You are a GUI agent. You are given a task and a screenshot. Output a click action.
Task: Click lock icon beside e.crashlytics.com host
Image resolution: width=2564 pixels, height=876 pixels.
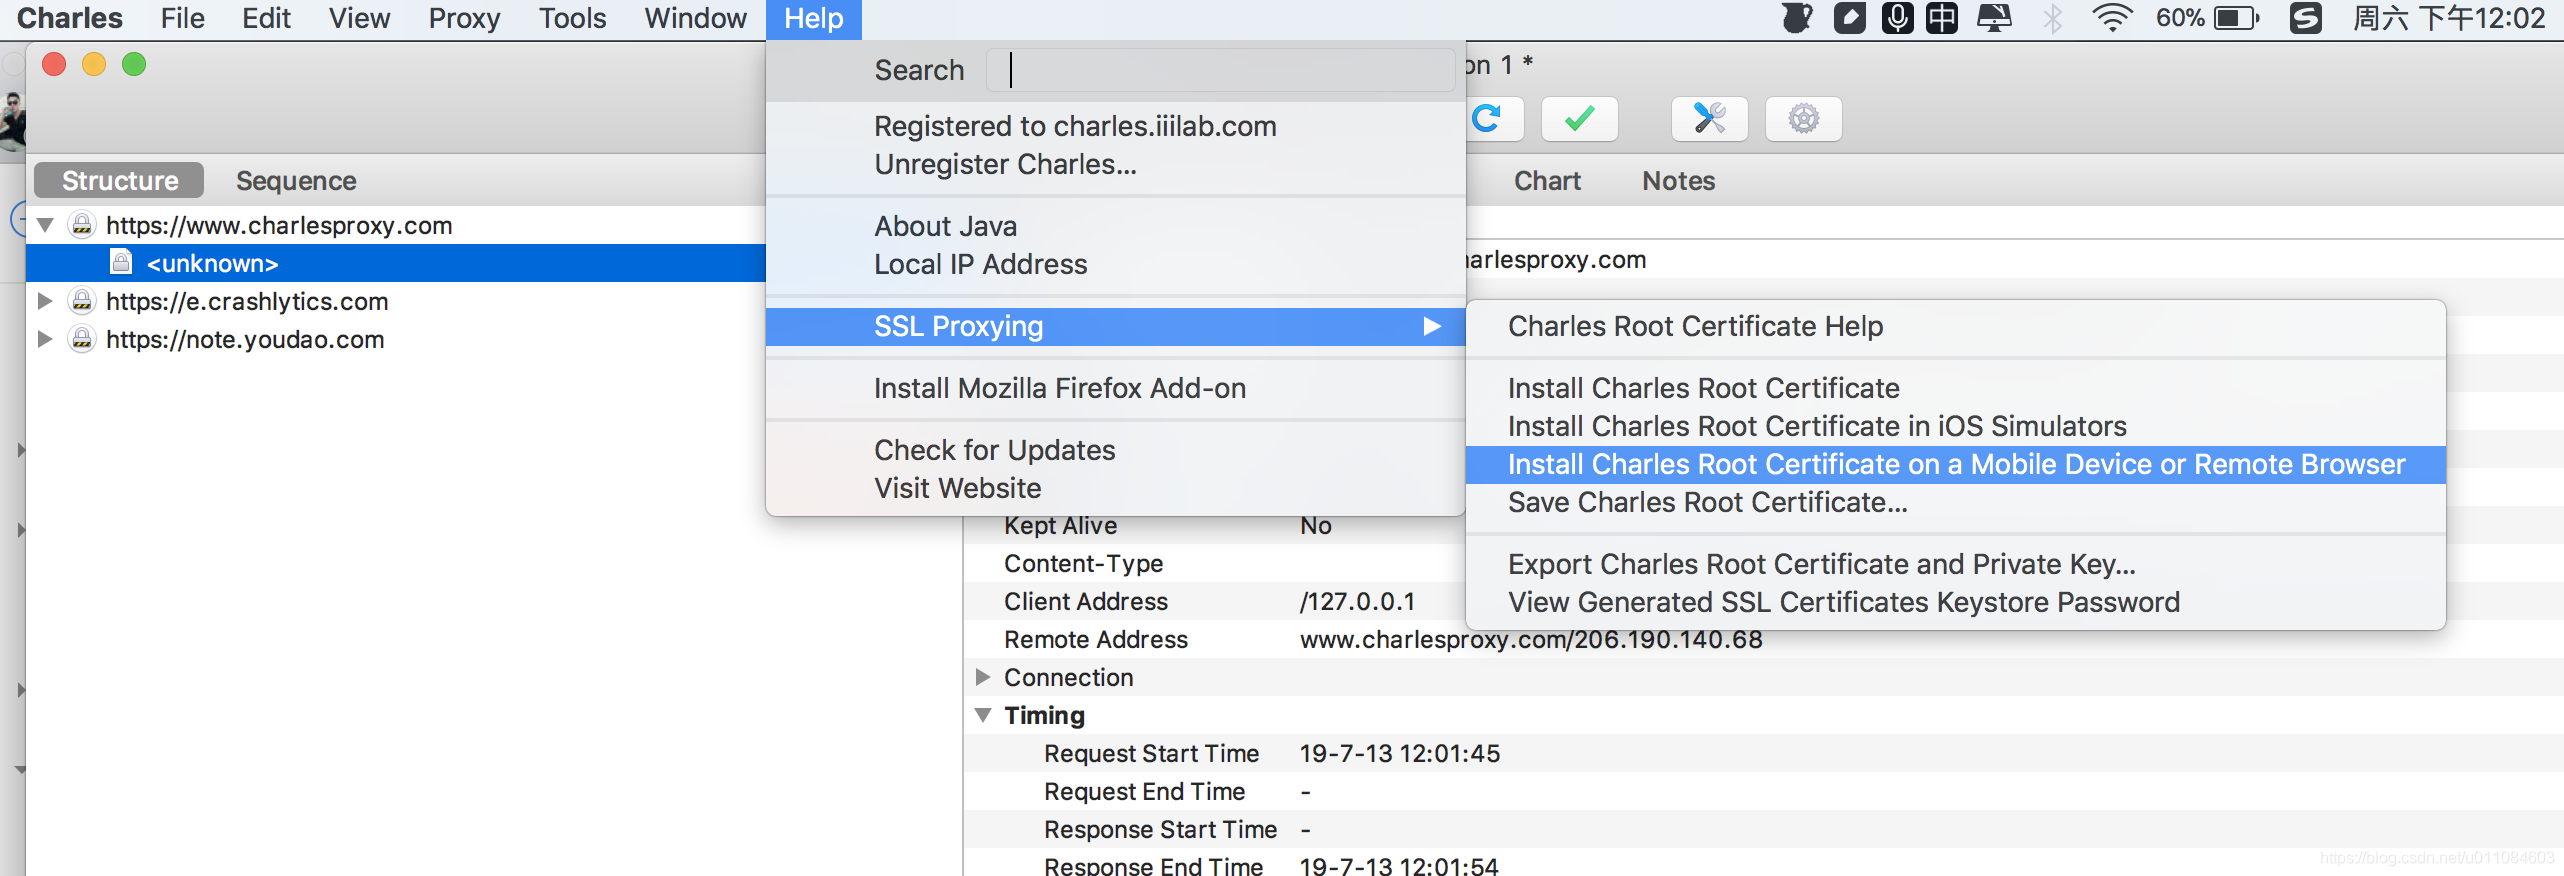coord(82,301)
